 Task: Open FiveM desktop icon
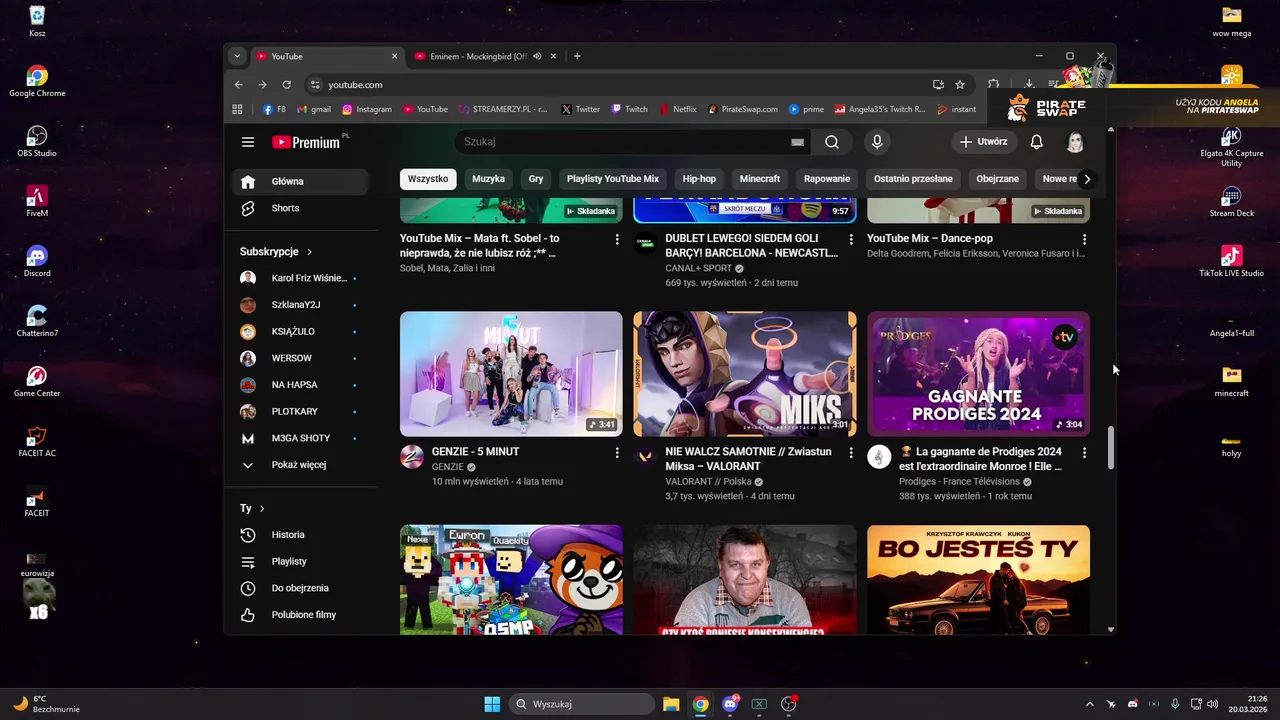tap(37, 200)
